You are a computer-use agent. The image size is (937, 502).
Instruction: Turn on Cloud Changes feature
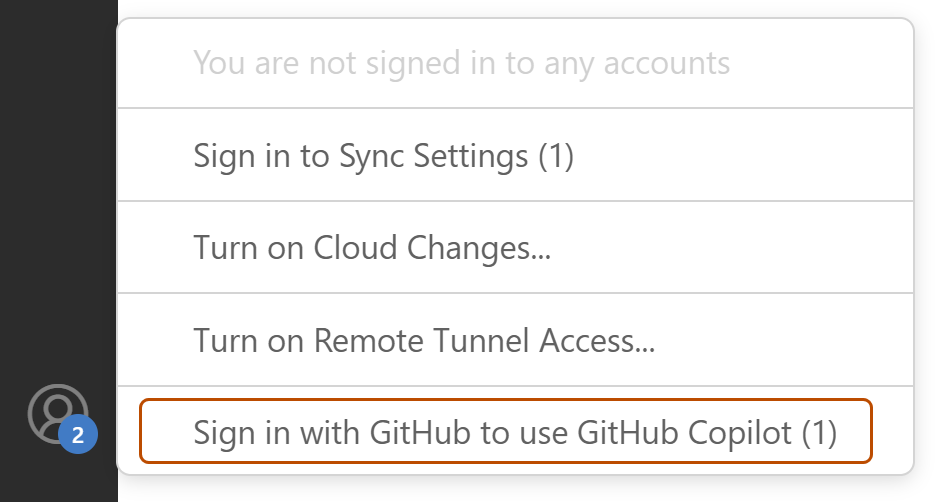pos(372,248)
